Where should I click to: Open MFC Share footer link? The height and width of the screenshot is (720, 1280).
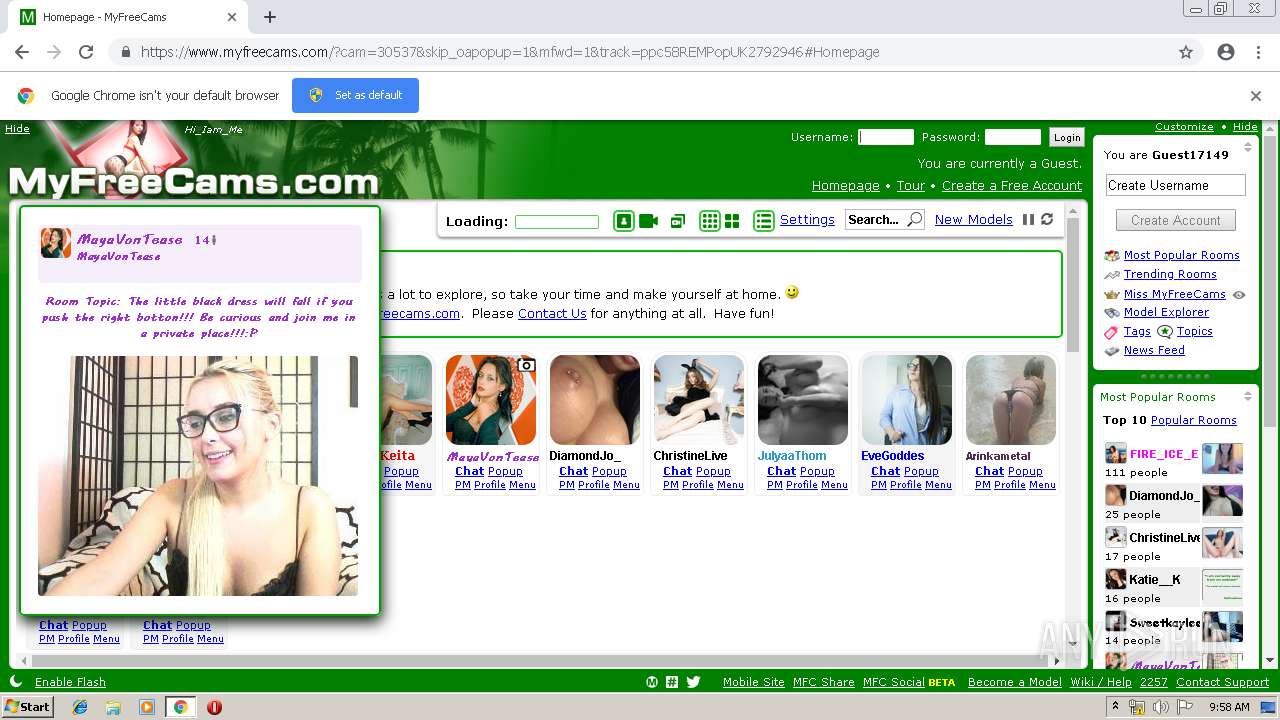[824, 682]
